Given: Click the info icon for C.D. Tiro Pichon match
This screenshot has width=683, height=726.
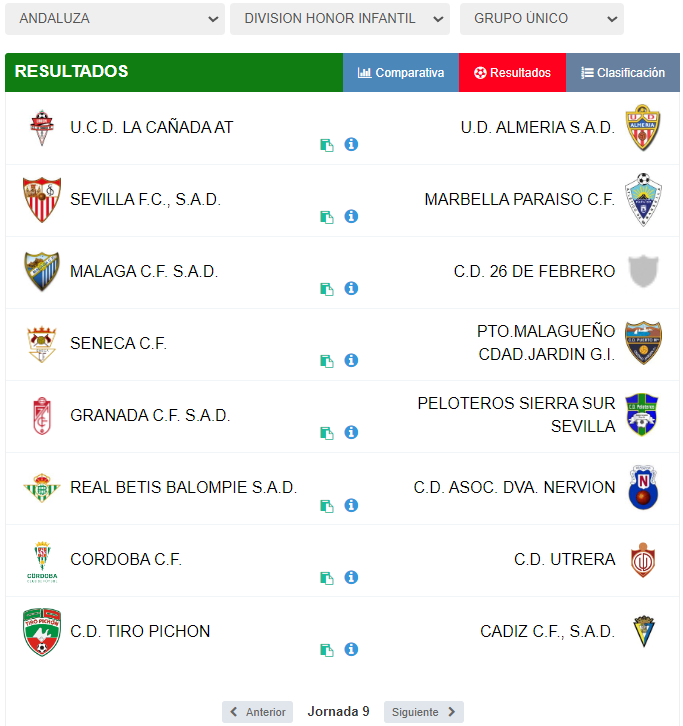Looking at the screenshot, I should [351, 649].
